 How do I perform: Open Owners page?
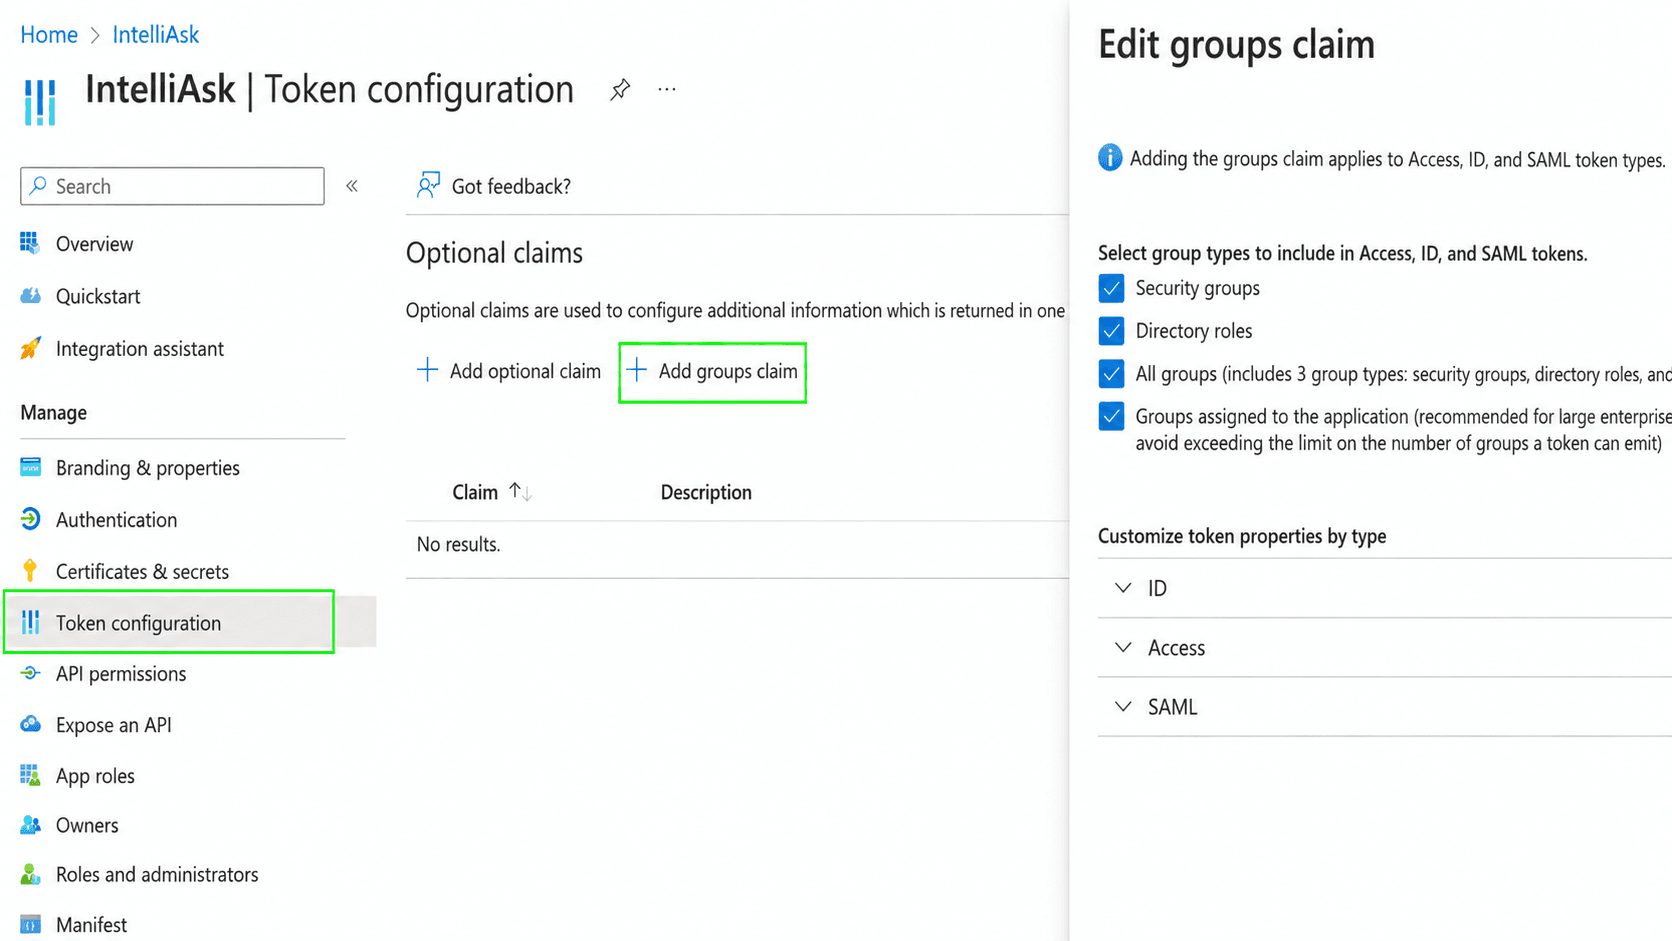click(87, 825)
